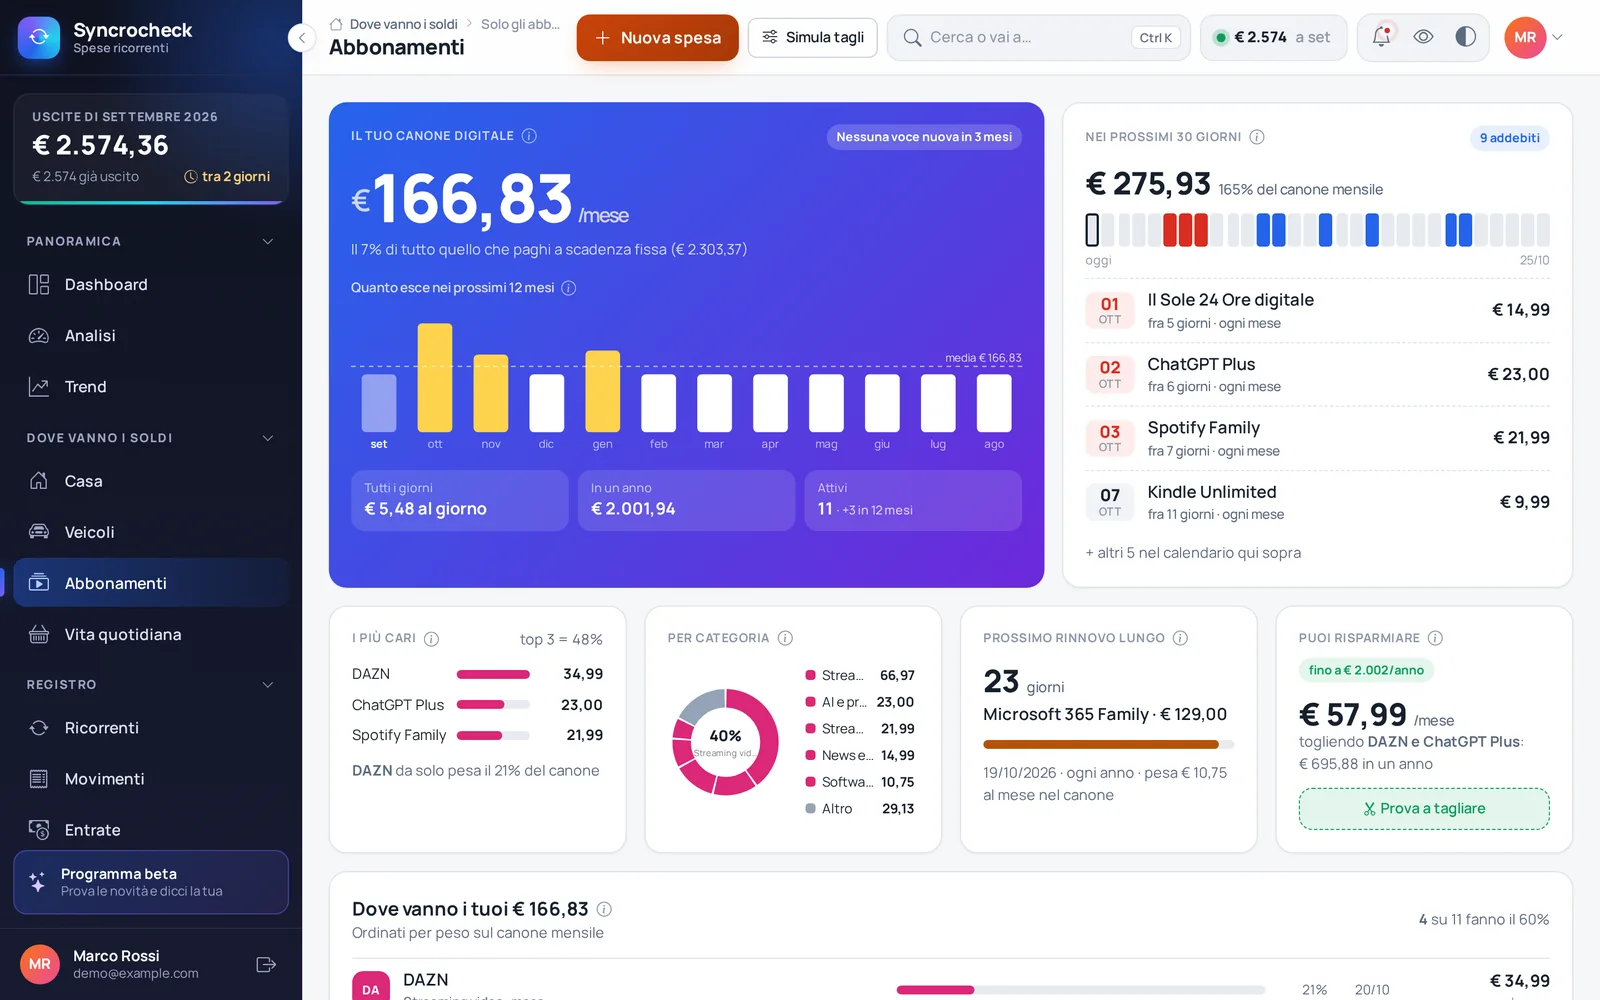The width and height of the screenshot is (1600, 1000).
Task: Select the ott bar in the 12-month chart
Action: [435, 377]
